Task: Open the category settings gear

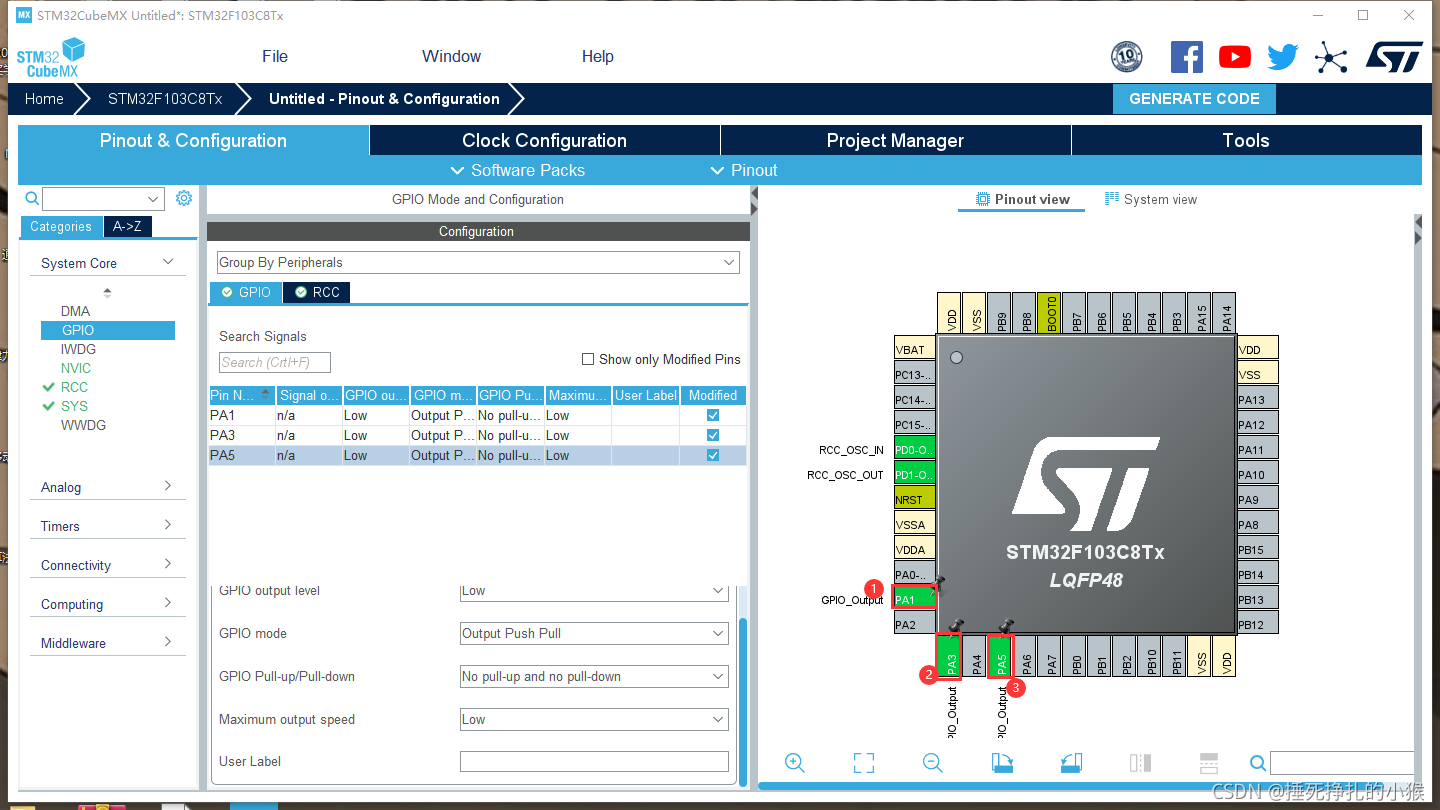Action: (184, 198)
